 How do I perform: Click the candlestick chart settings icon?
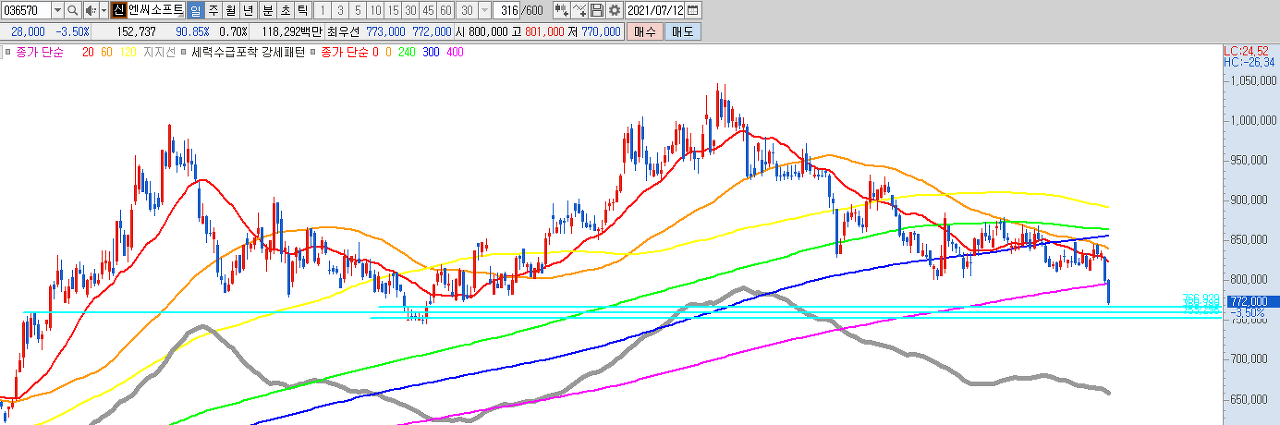[560, 10]
